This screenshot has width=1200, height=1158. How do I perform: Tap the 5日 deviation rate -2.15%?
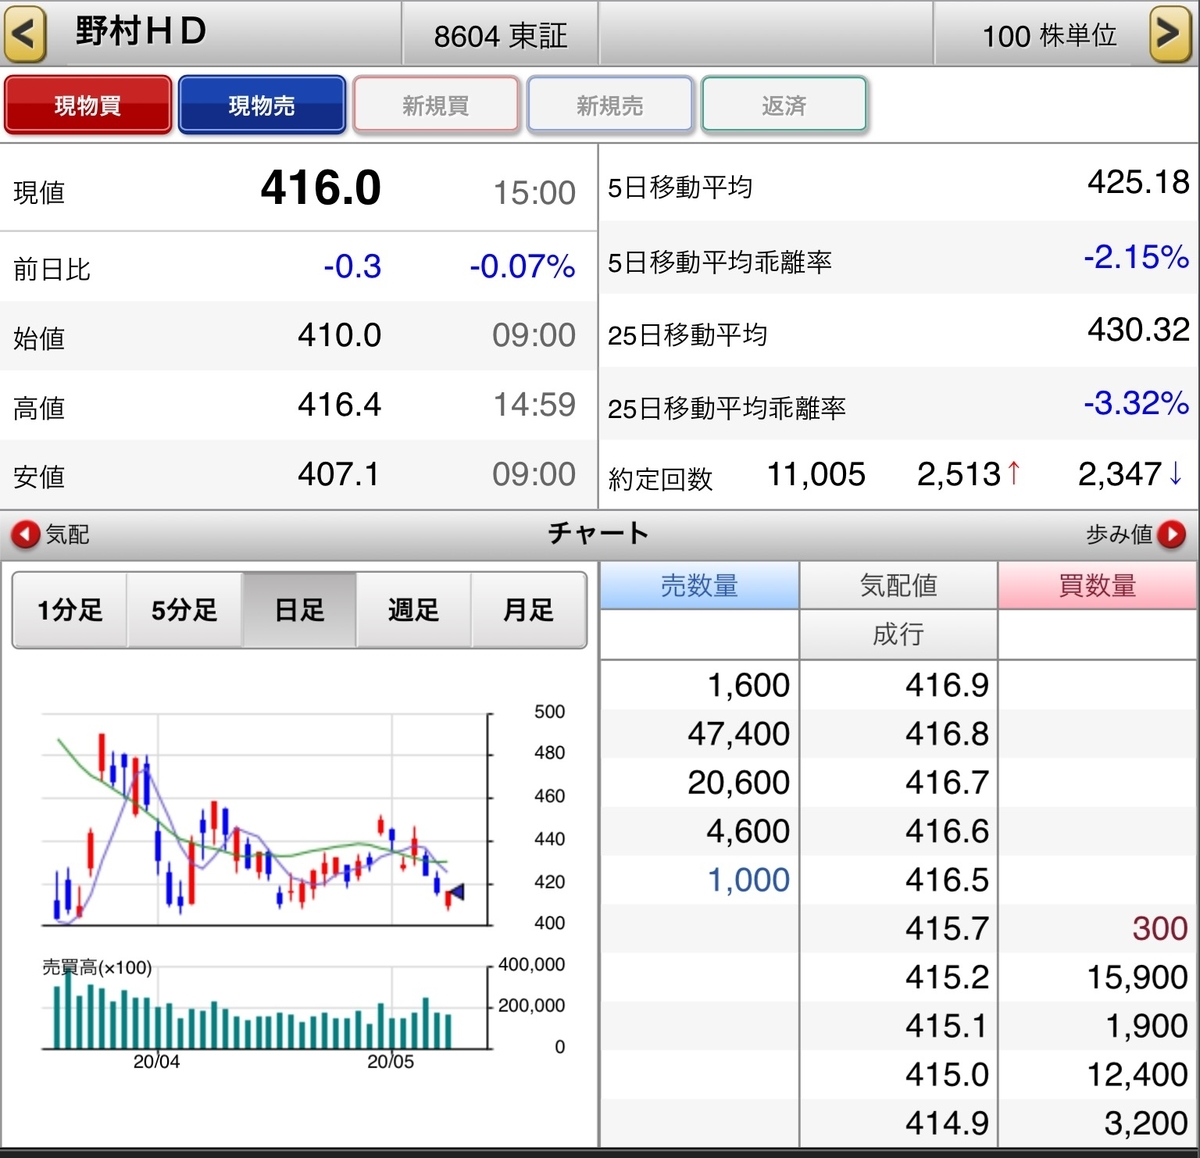(1136, 257)
